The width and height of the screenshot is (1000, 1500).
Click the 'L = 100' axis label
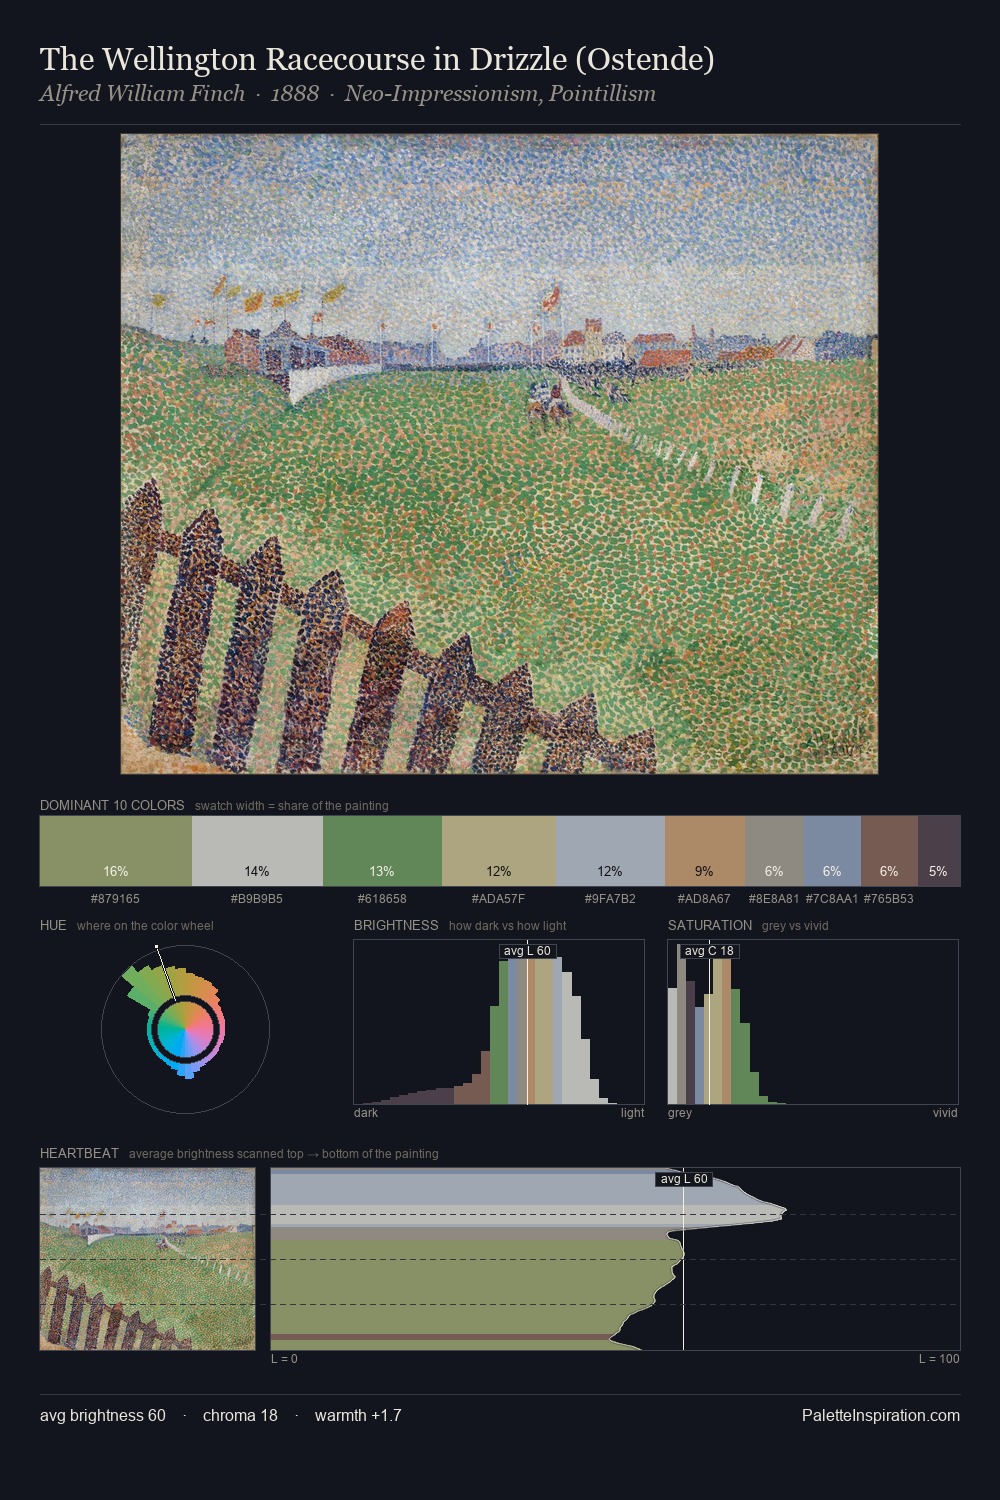point(939,1359)
